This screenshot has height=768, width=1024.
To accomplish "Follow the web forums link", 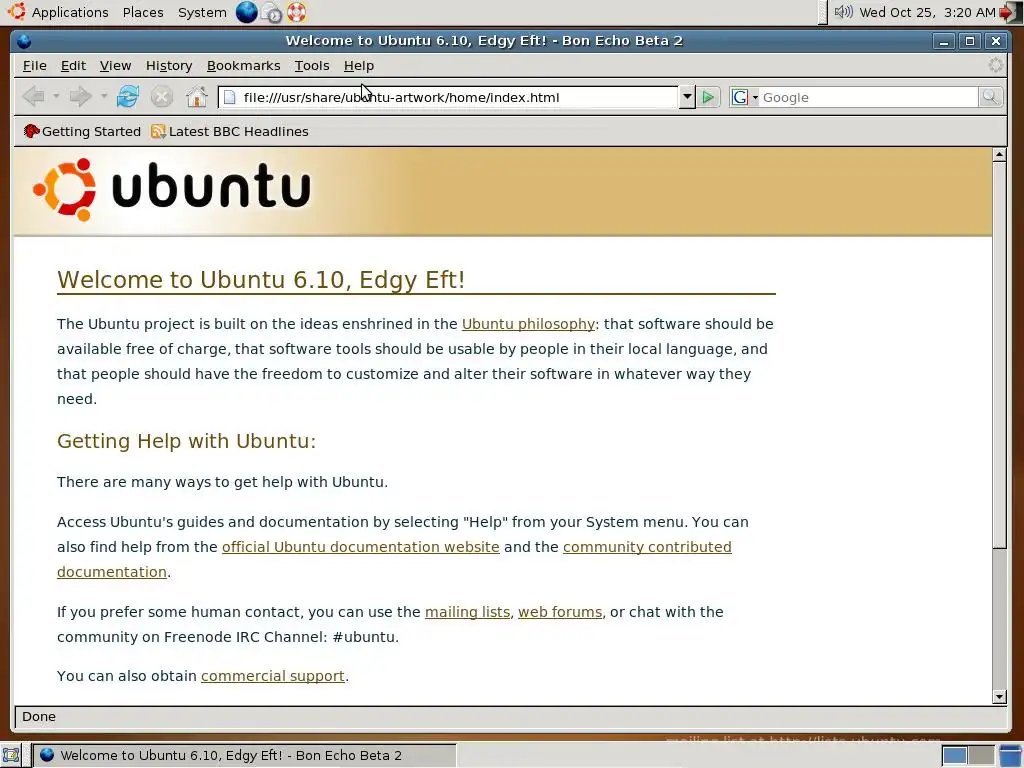I will pyautogui.click(x=560, y=612).
